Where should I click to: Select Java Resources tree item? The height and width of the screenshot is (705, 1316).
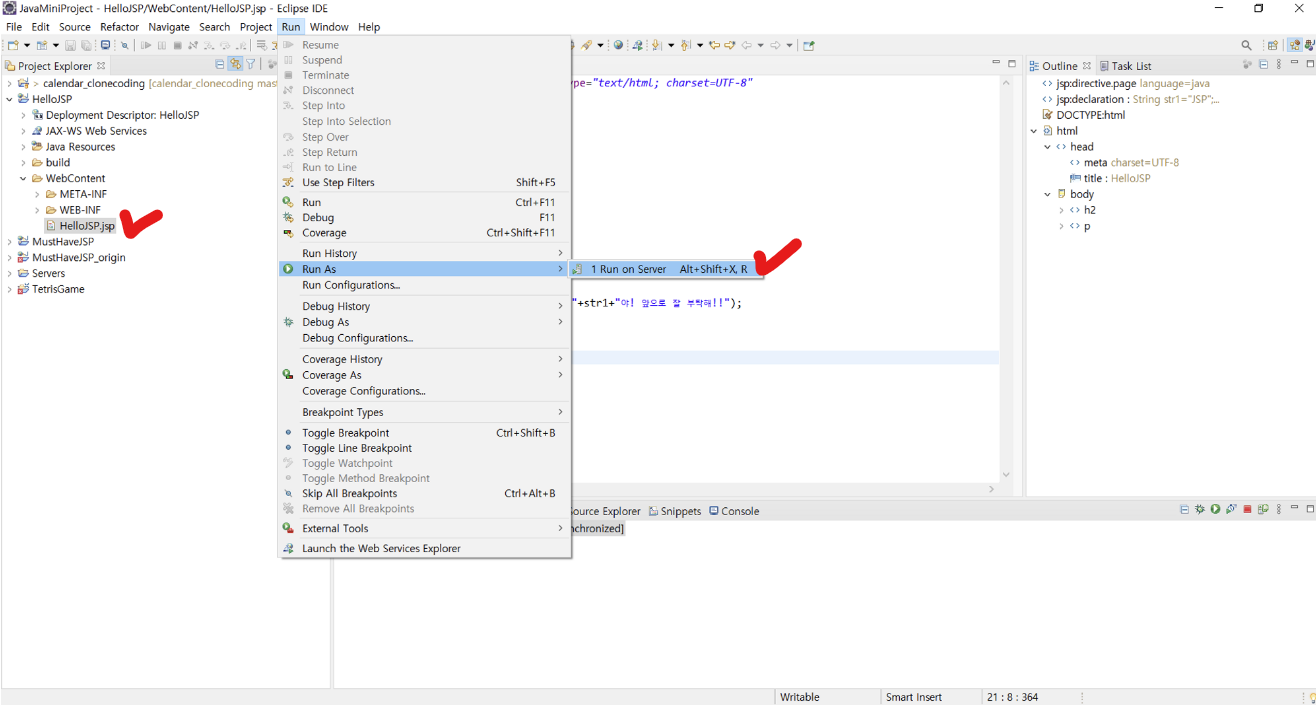pyautogui.click(x=80, y=147)
